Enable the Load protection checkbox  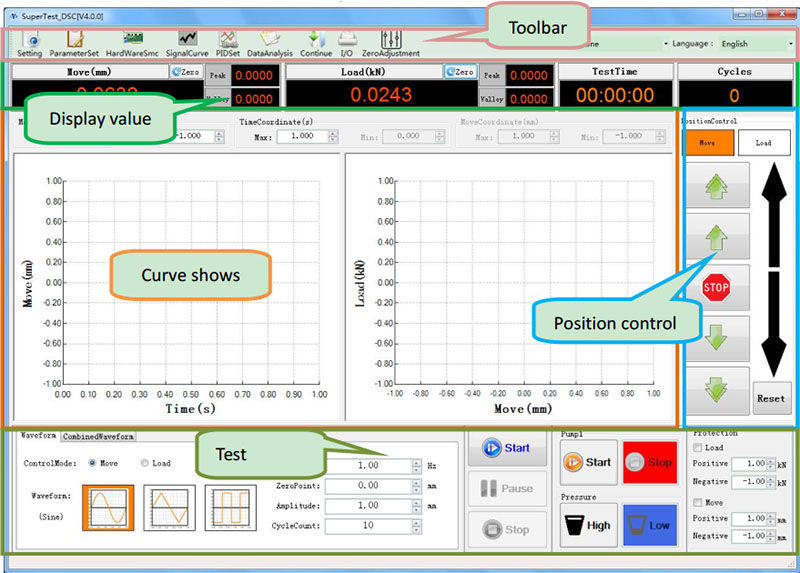click(696, 448)
